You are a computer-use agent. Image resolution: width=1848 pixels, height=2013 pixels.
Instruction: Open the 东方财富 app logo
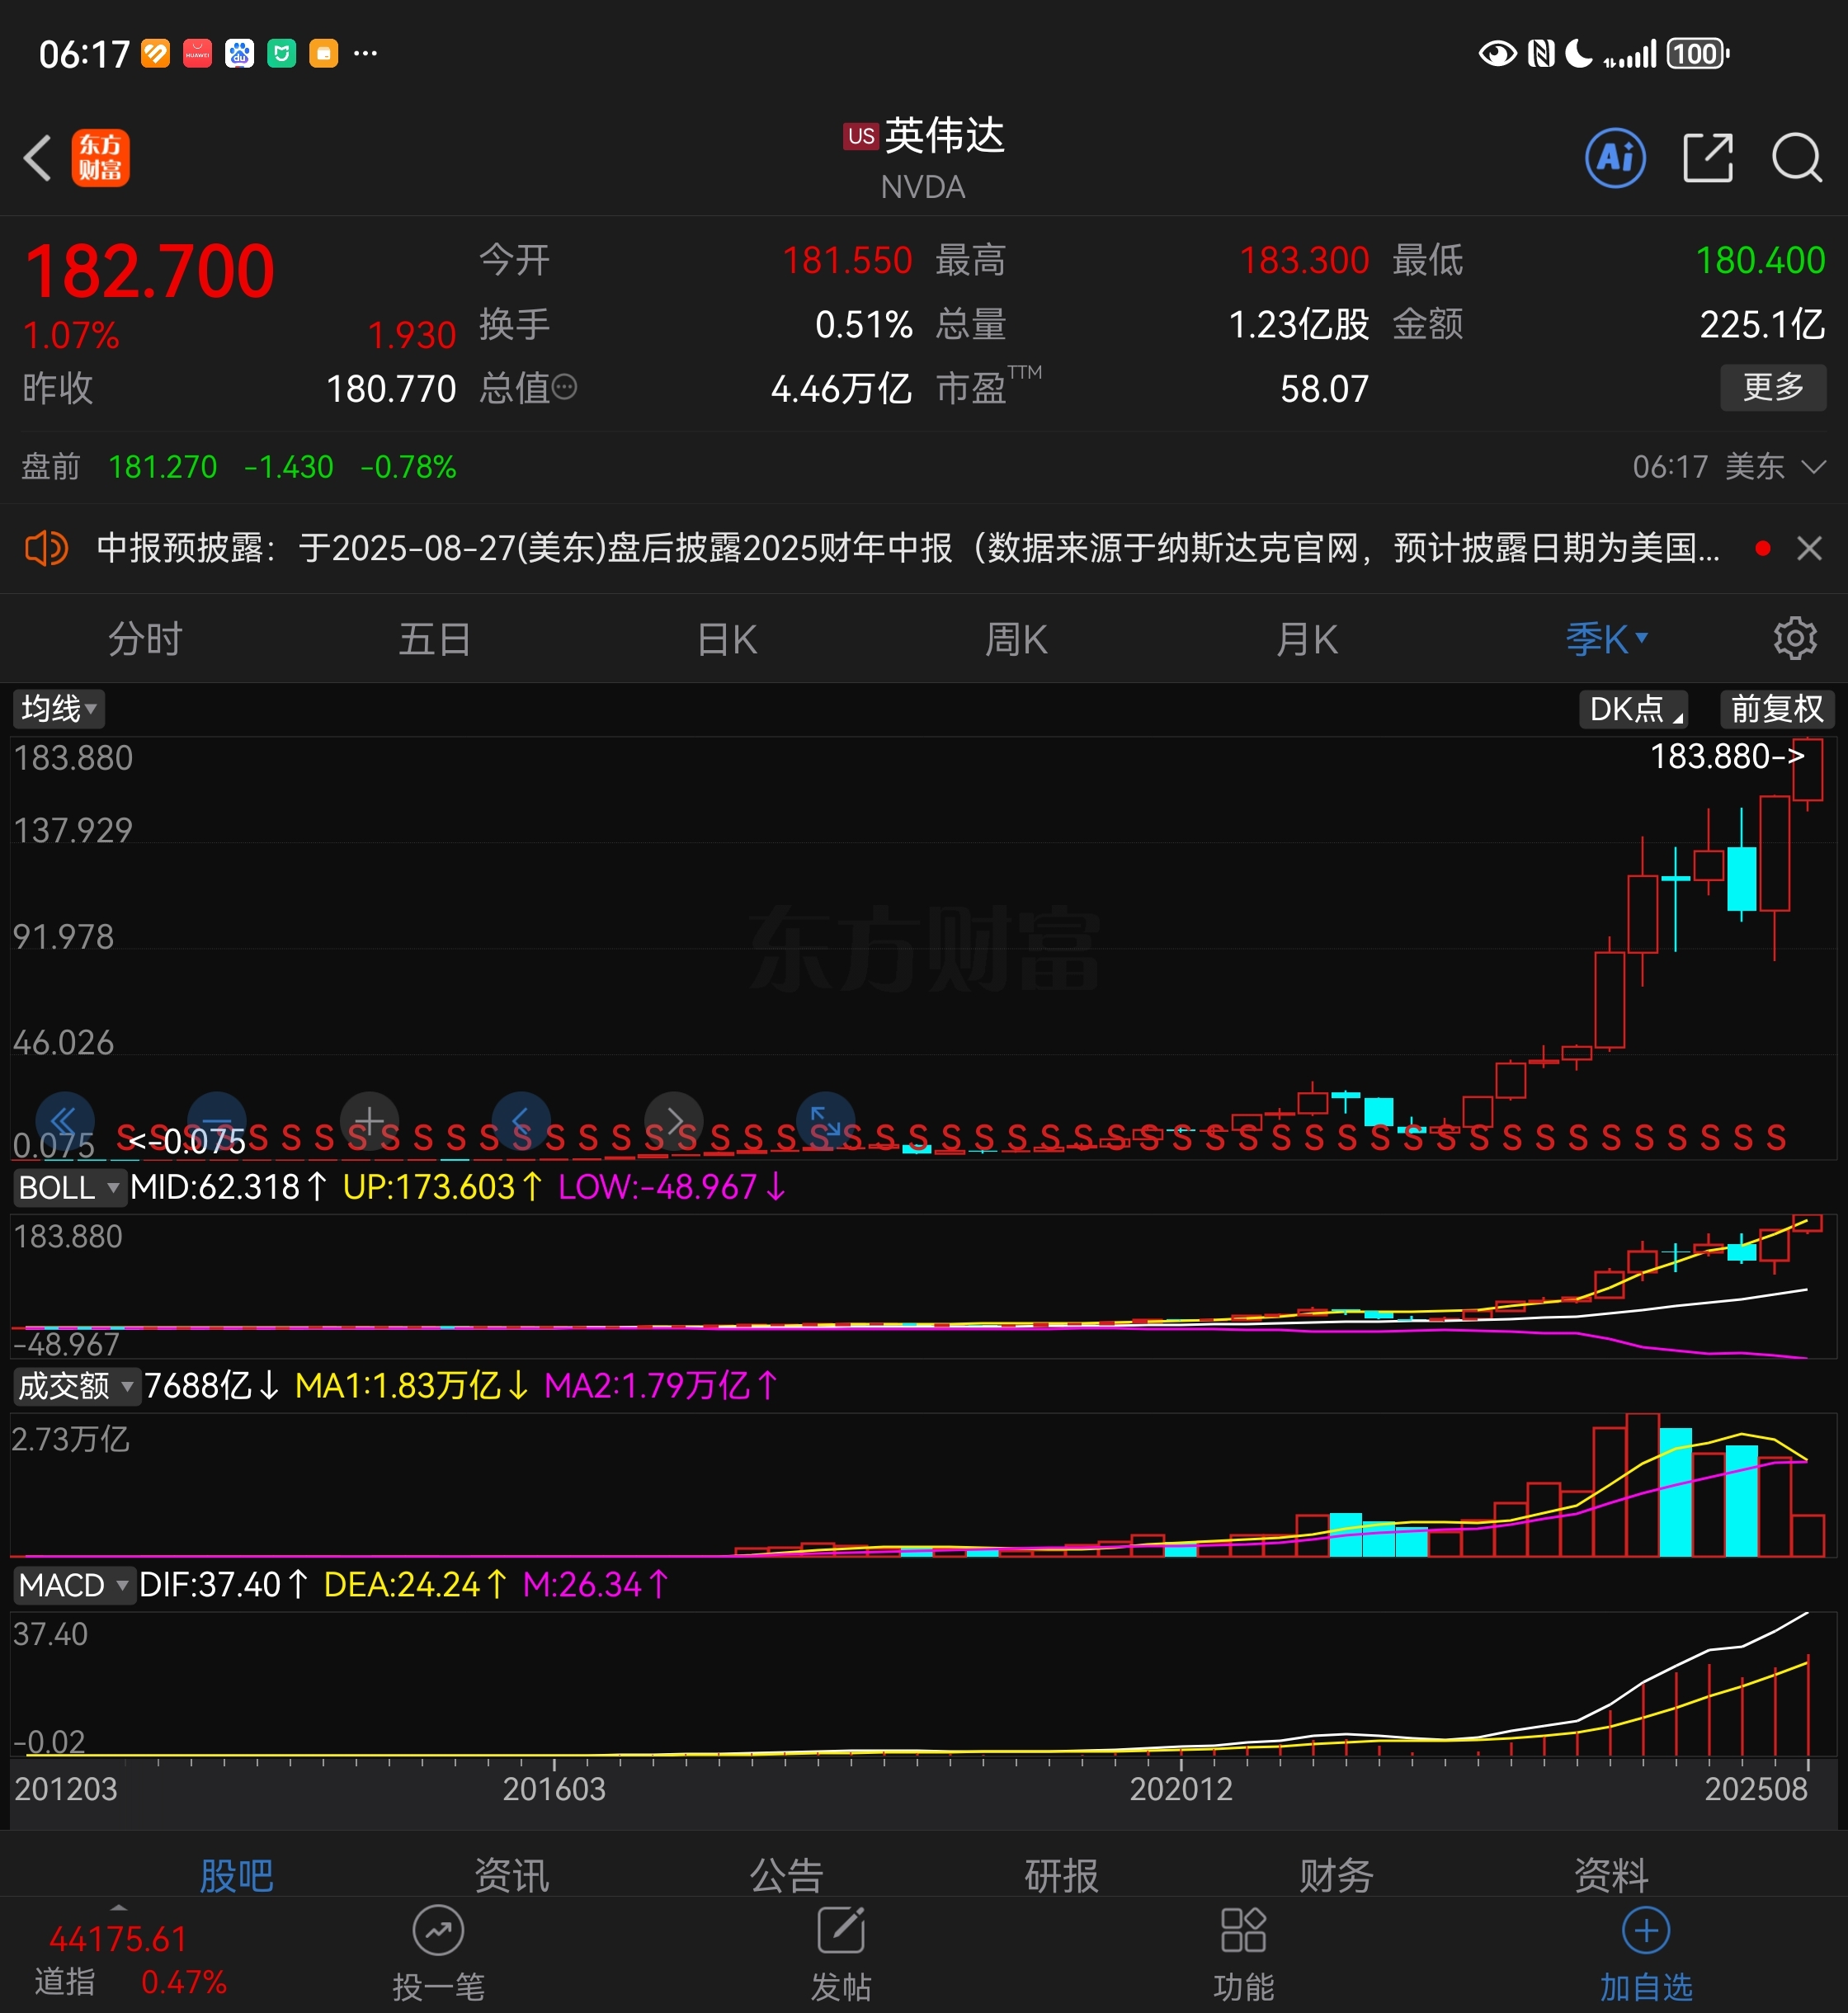pyautogui.click(x=100, y=158)
